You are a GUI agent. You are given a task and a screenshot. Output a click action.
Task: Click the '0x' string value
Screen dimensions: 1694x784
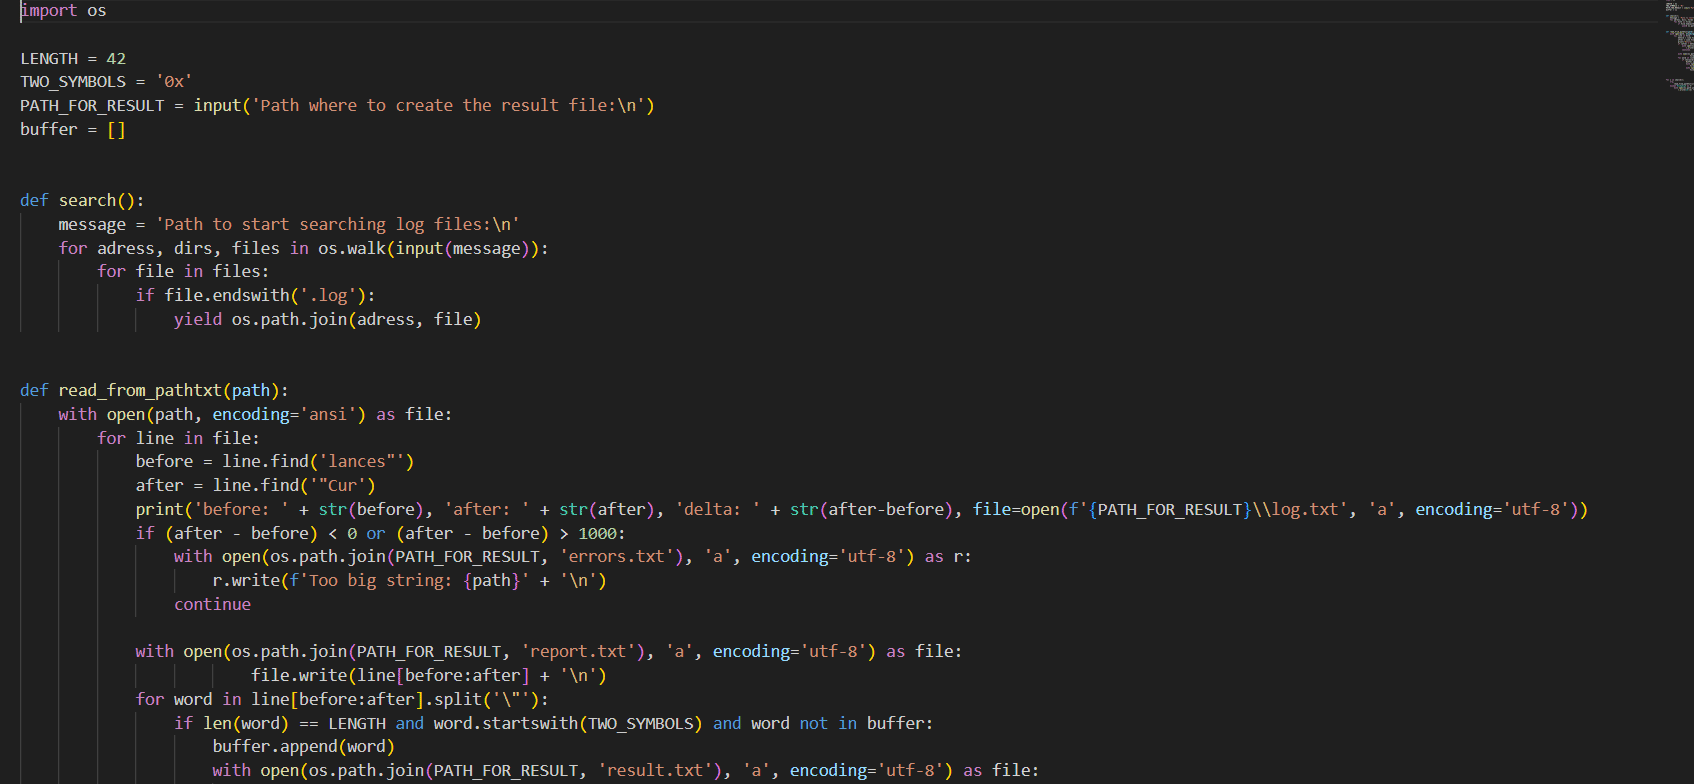[174, 82]
